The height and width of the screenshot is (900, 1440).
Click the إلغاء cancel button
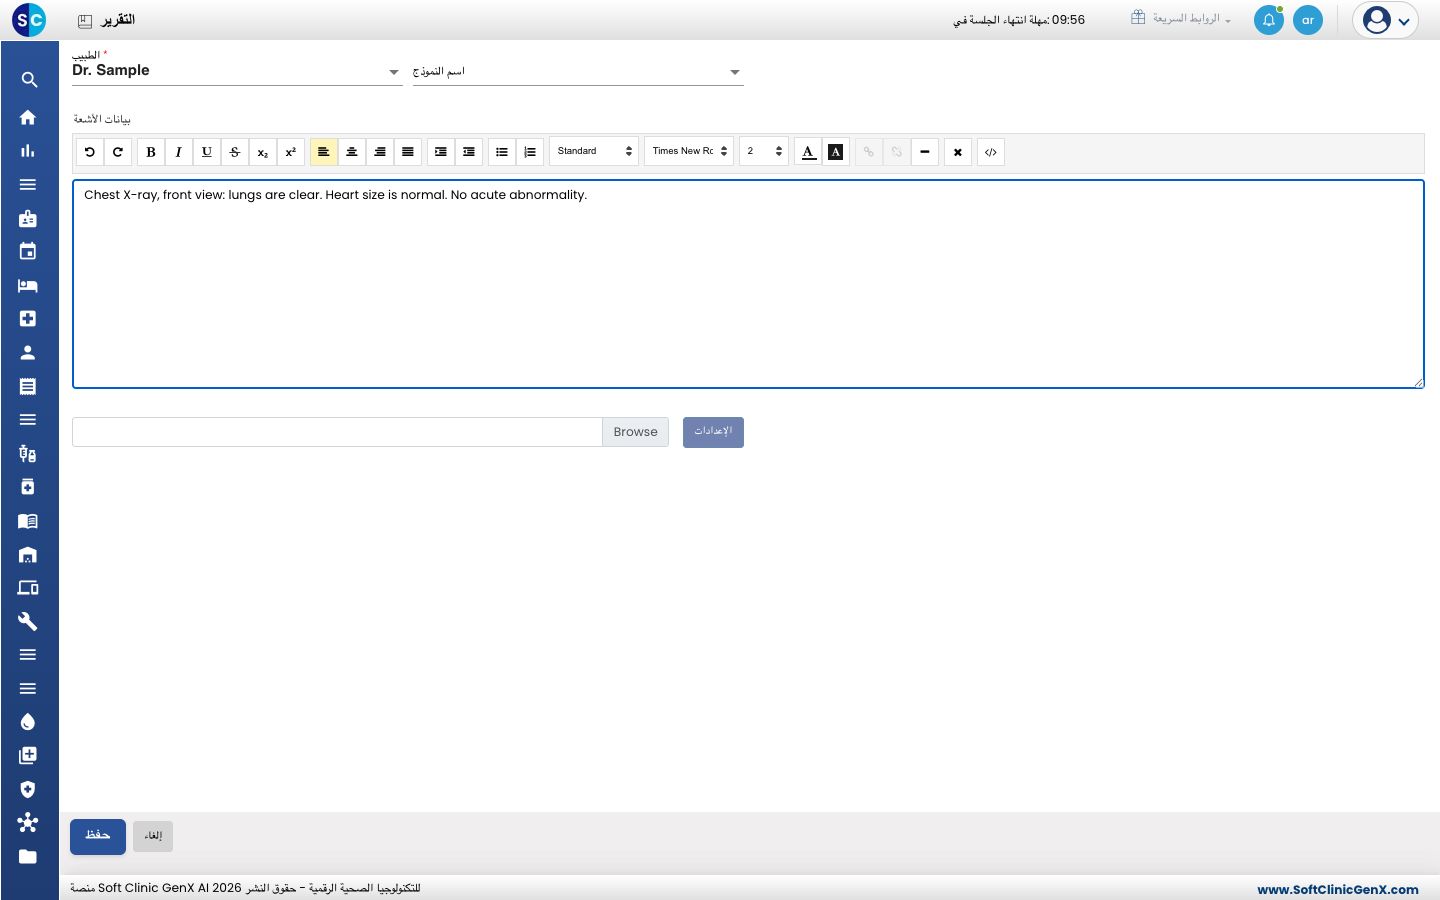pos(153,837)
